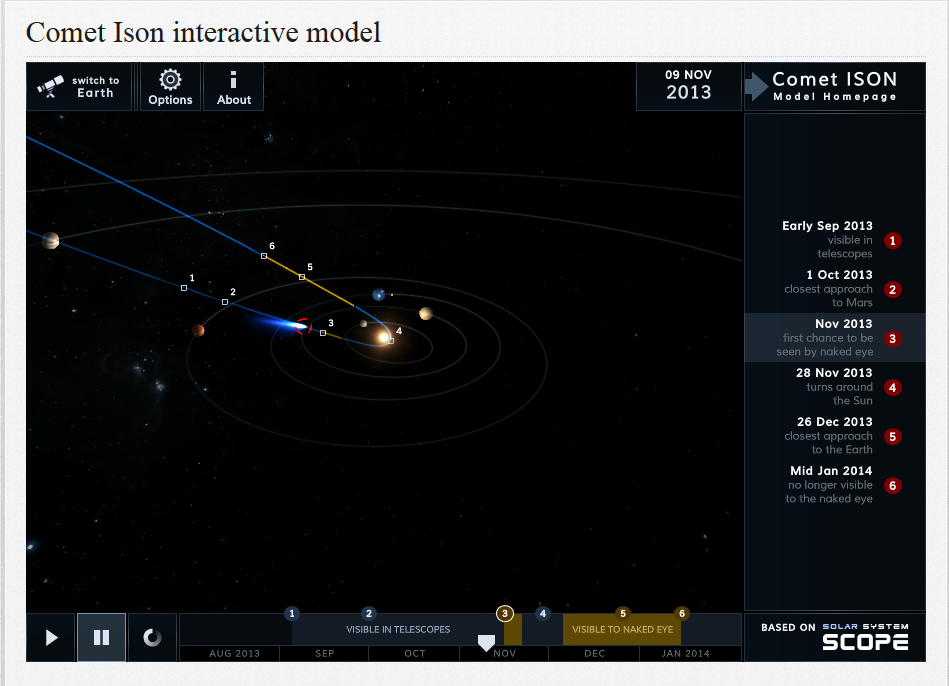949x686 pixels.
Task: Select the red badge 5 for 26 Dec 2013
Action: tap(891, 436)
